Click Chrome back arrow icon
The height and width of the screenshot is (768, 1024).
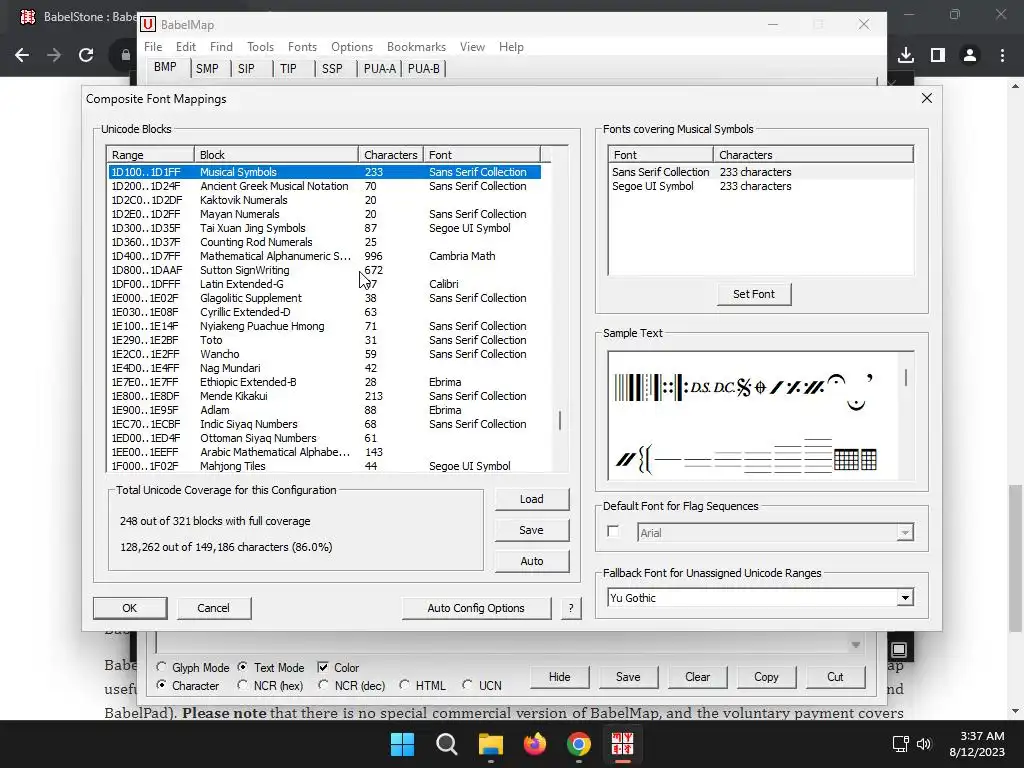[x=22, y=56]
